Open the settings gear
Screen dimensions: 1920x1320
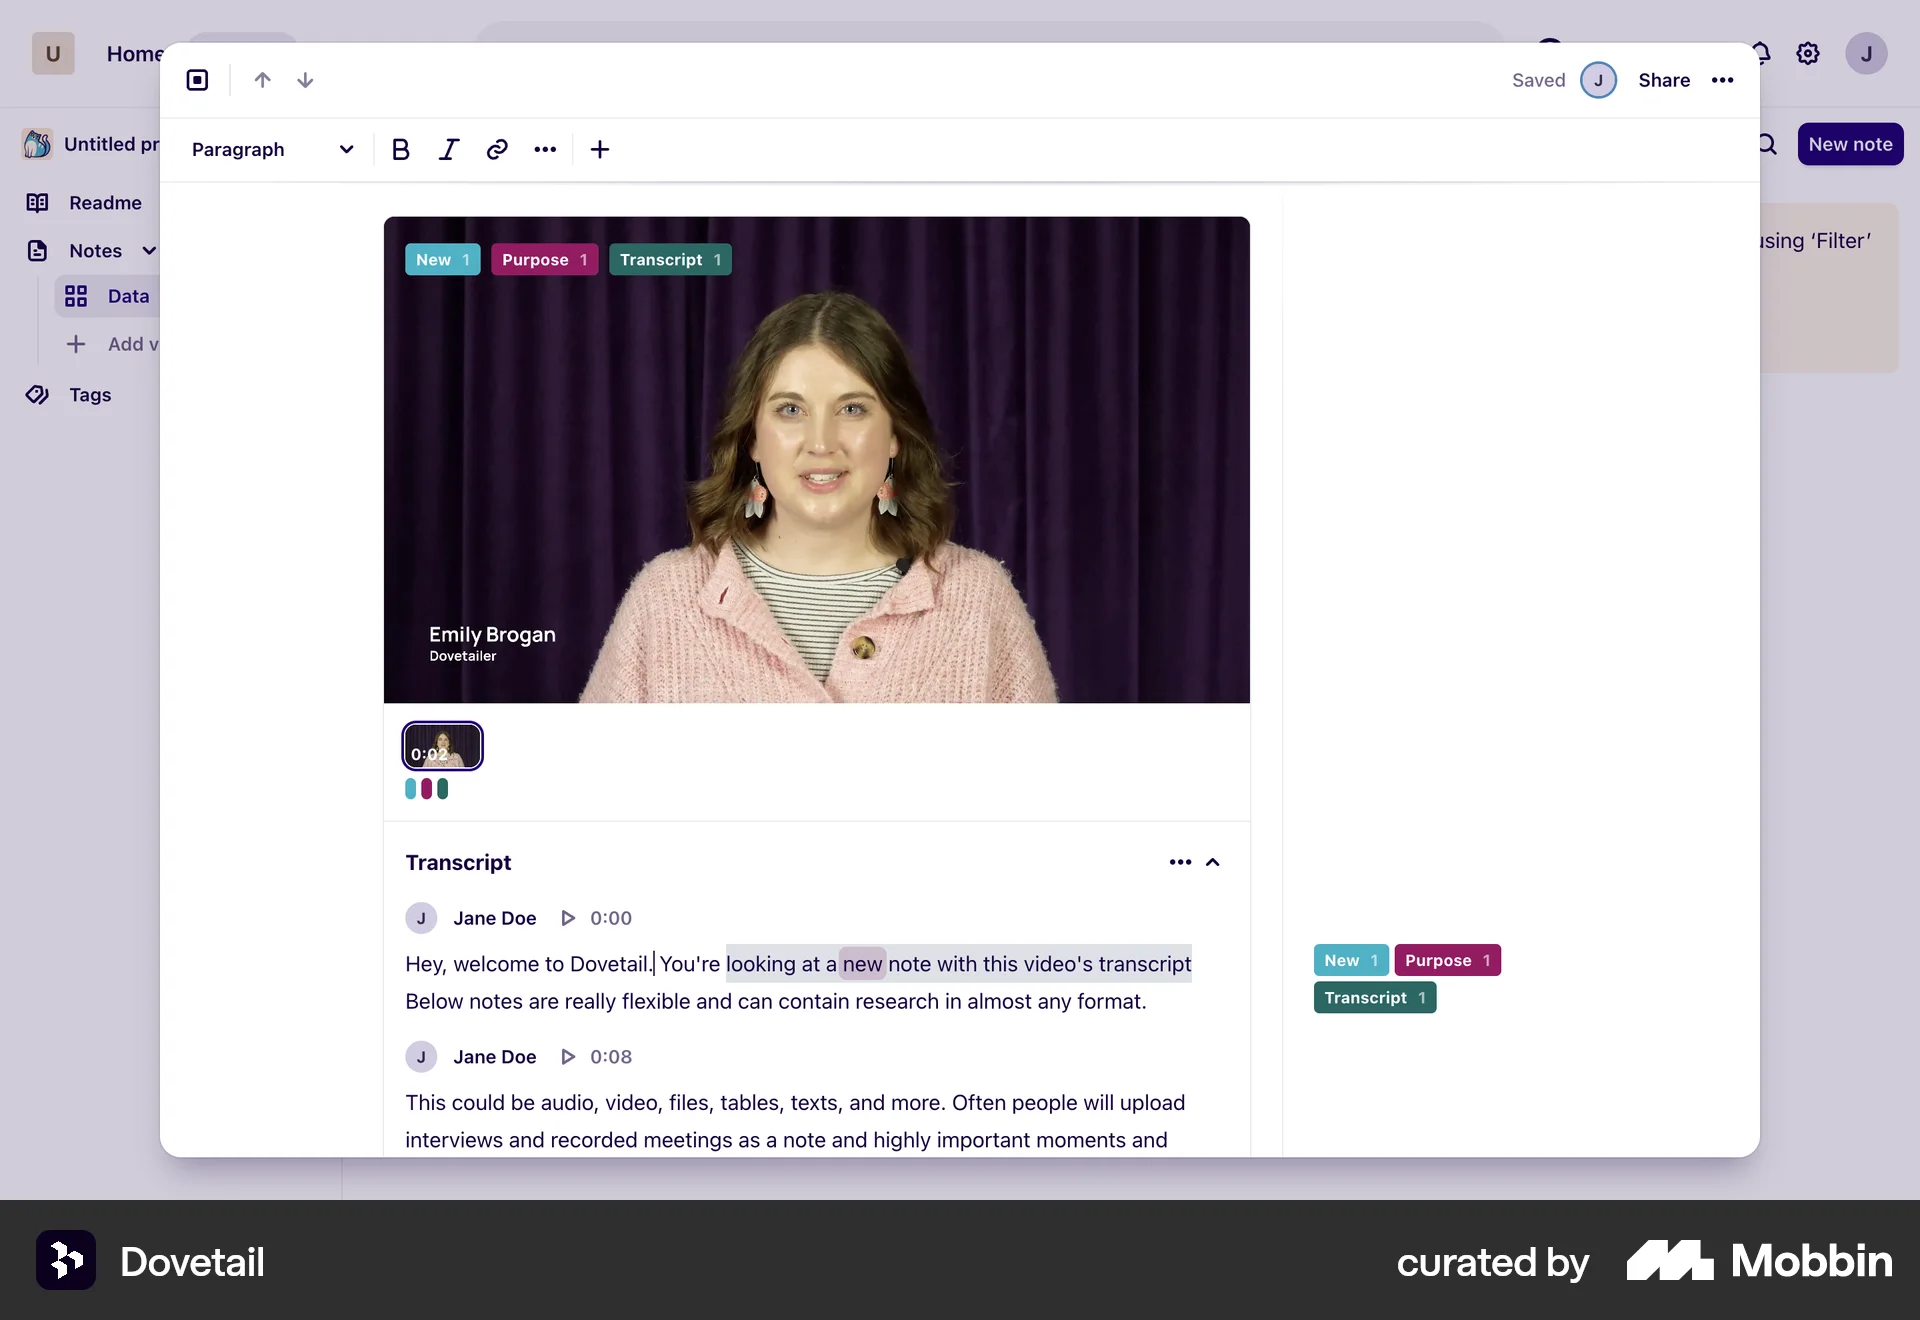point(1808,53)
